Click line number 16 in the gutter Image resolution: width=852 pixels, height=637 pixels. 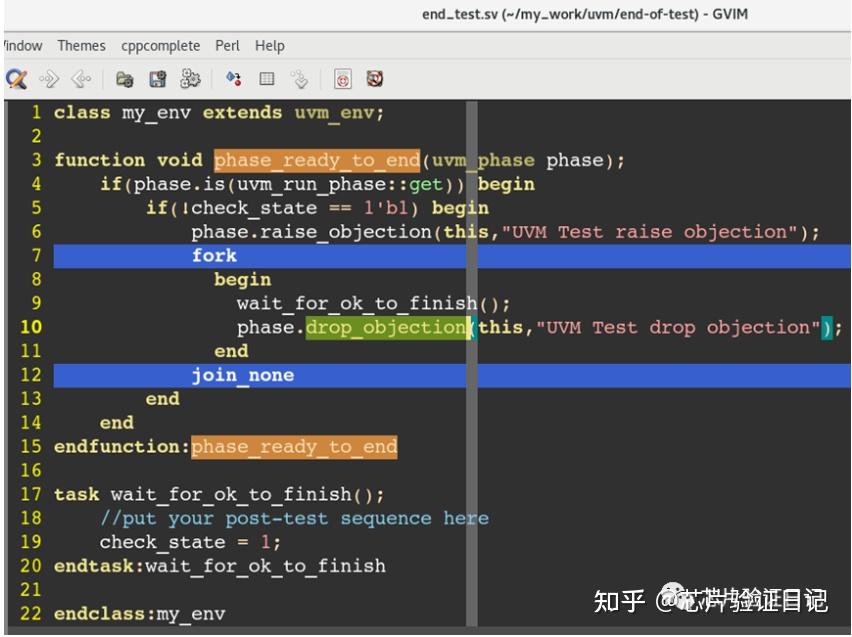[x=31, y=471]
